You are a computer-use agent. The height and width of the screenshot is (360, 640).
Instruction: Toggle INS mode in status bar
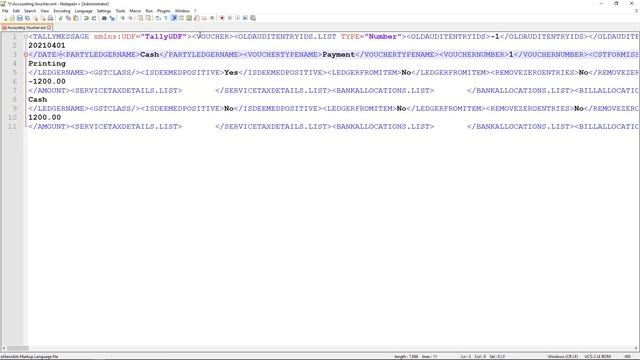tap(628, 356)
